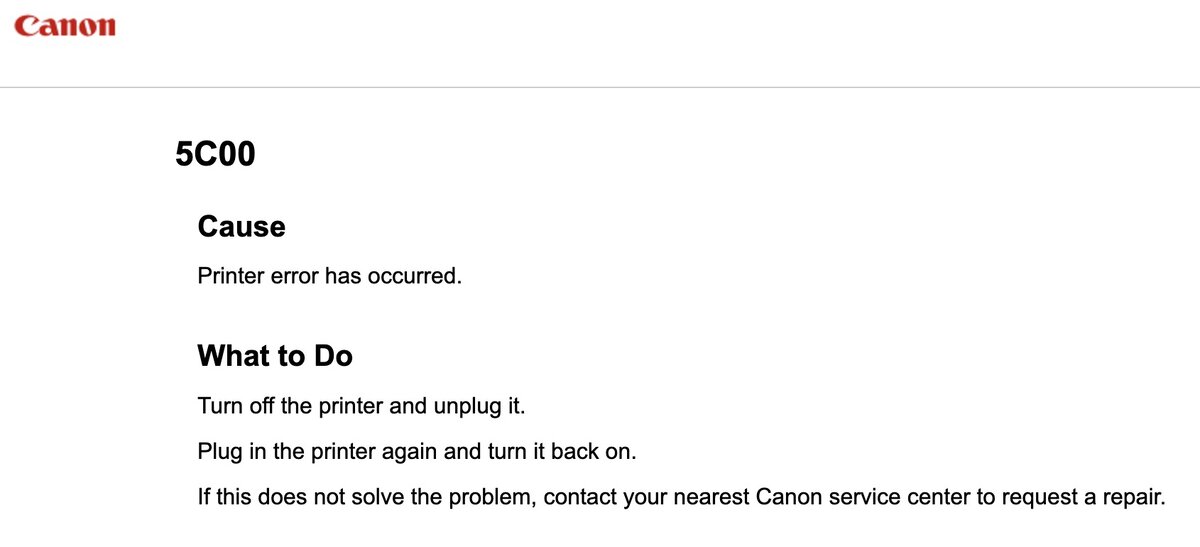Click the 5C00 error code heading
The width and height of the screenshot is (1200, 547).
(x=214, y=155)
